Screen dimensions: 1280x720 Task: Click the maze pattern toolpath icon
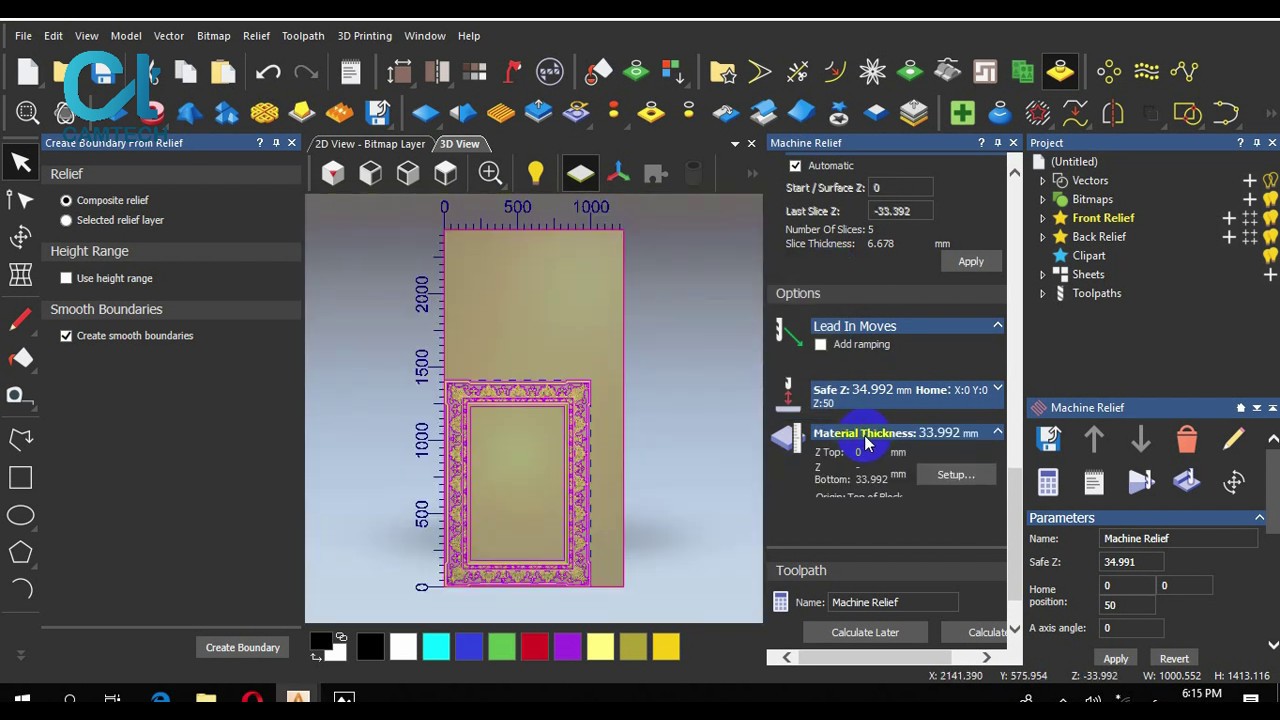pyautogui.click(x=985, y=71)
